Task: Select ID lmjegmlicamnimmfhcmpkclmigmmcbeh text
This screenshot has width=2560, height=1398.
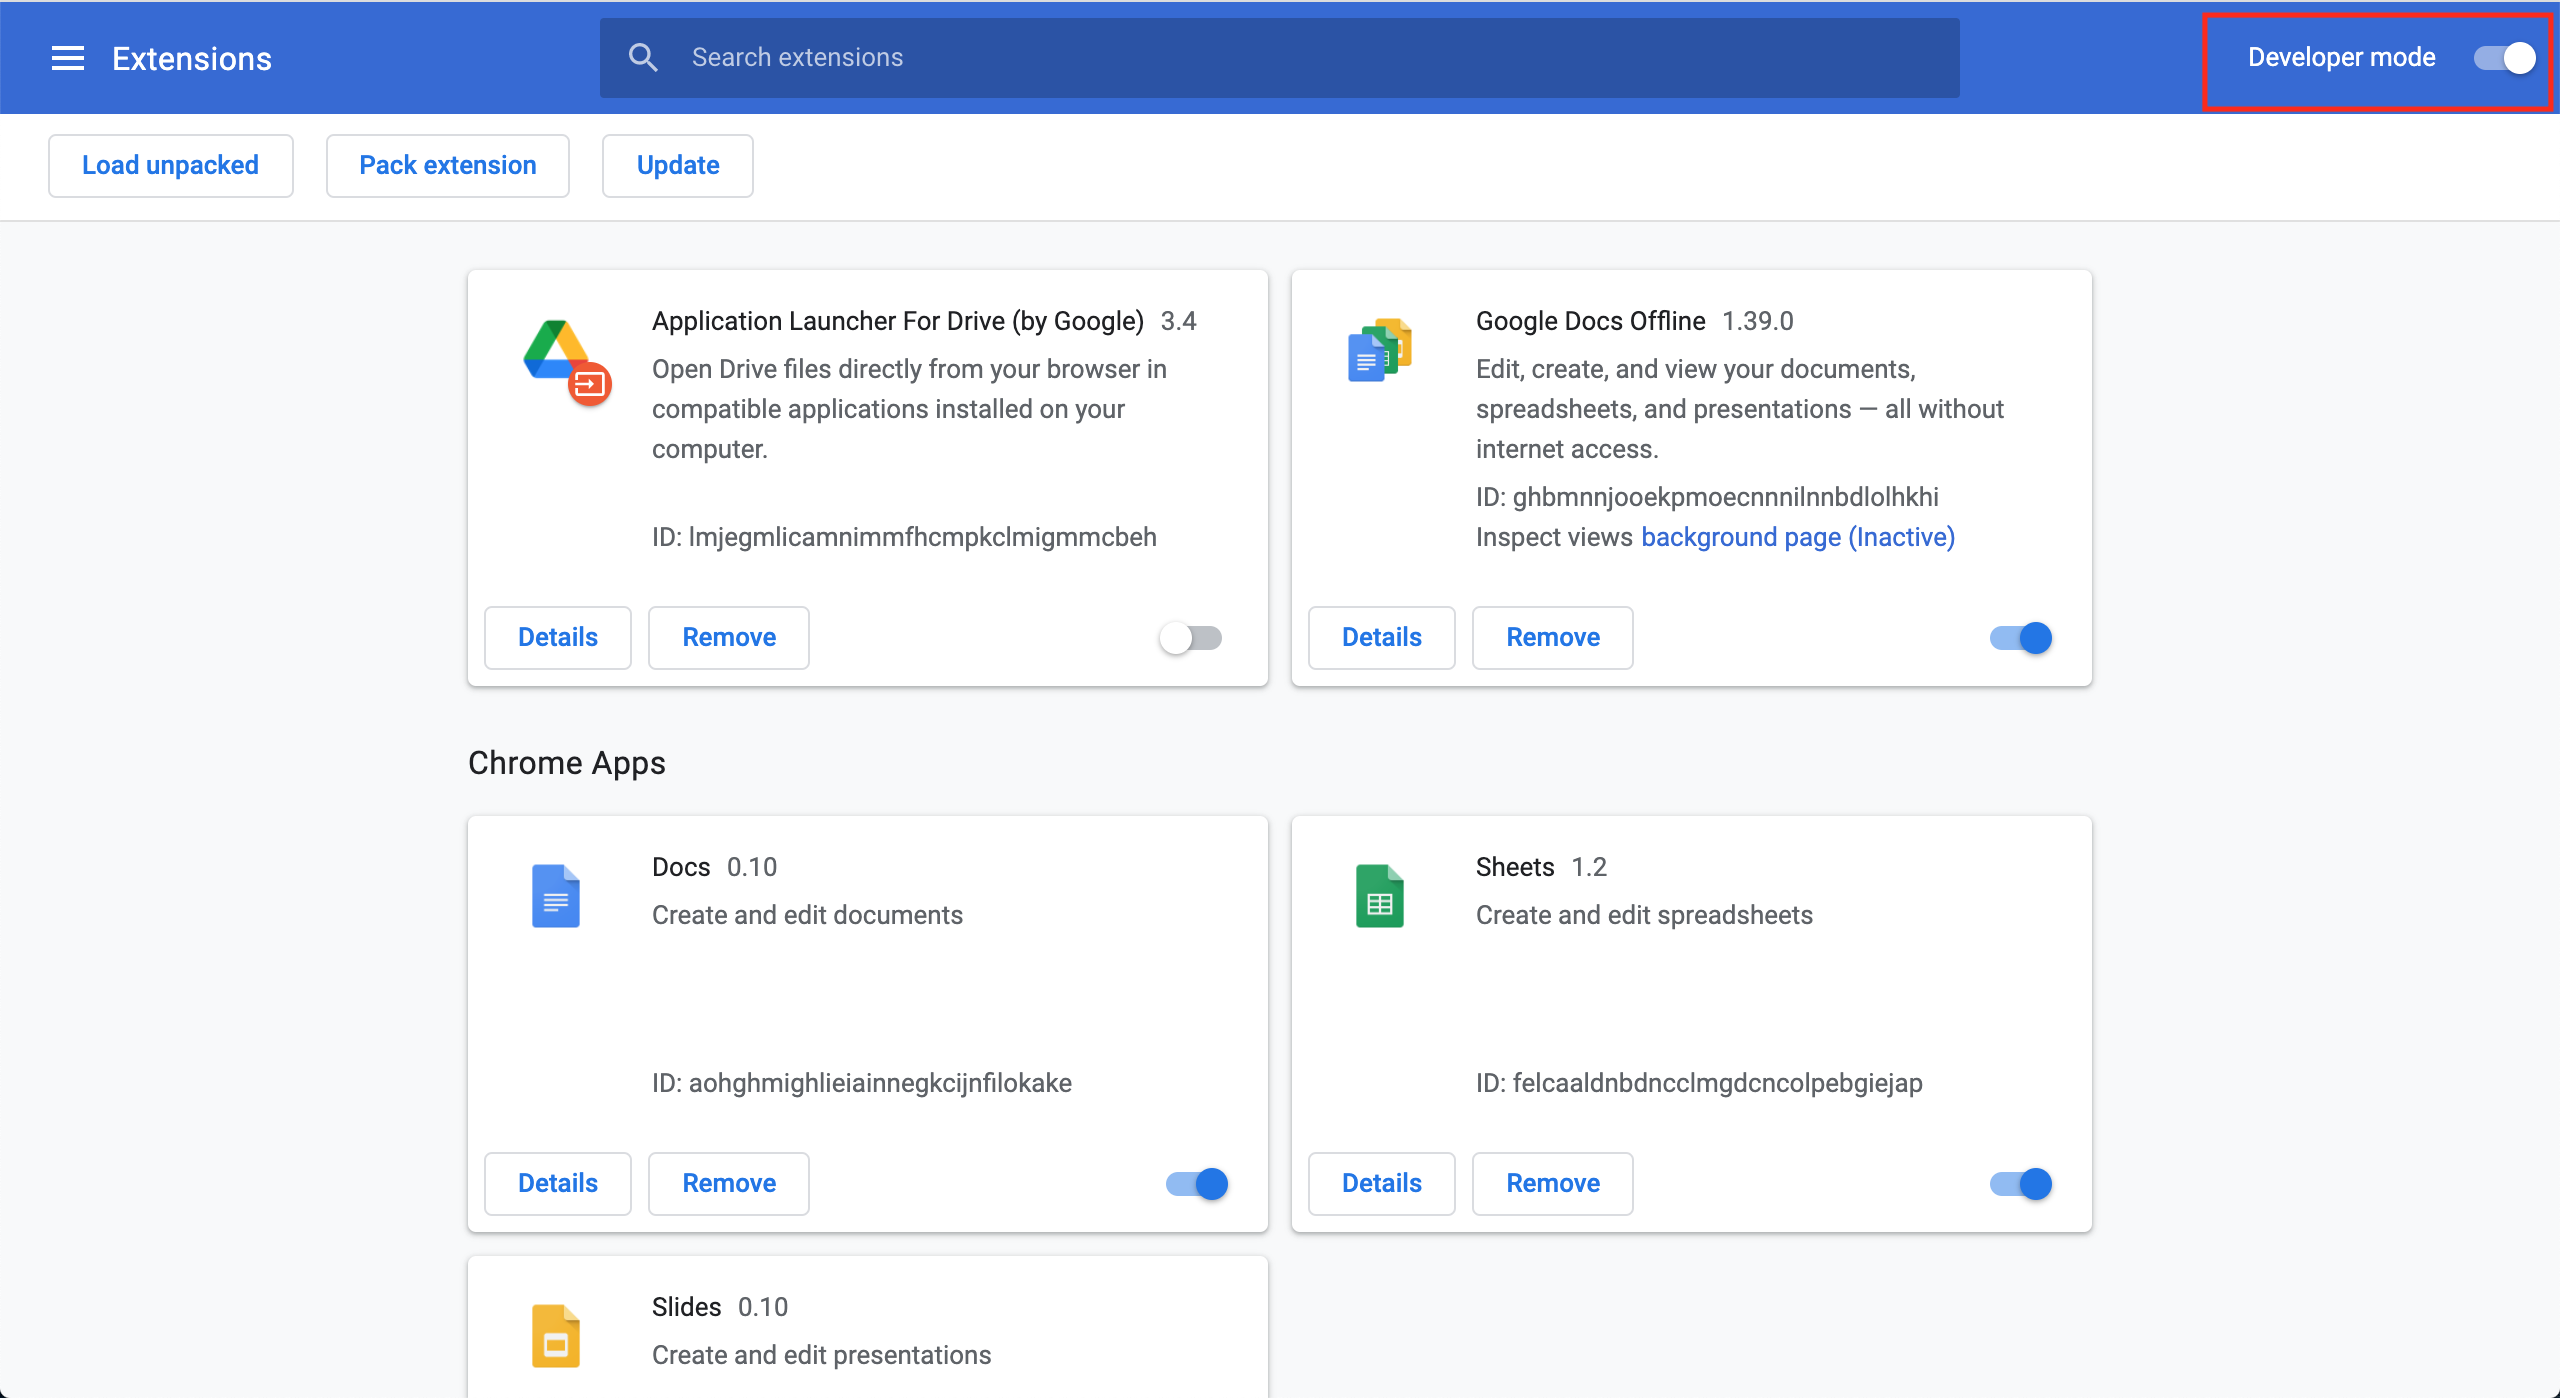Action: pos(904,537)
